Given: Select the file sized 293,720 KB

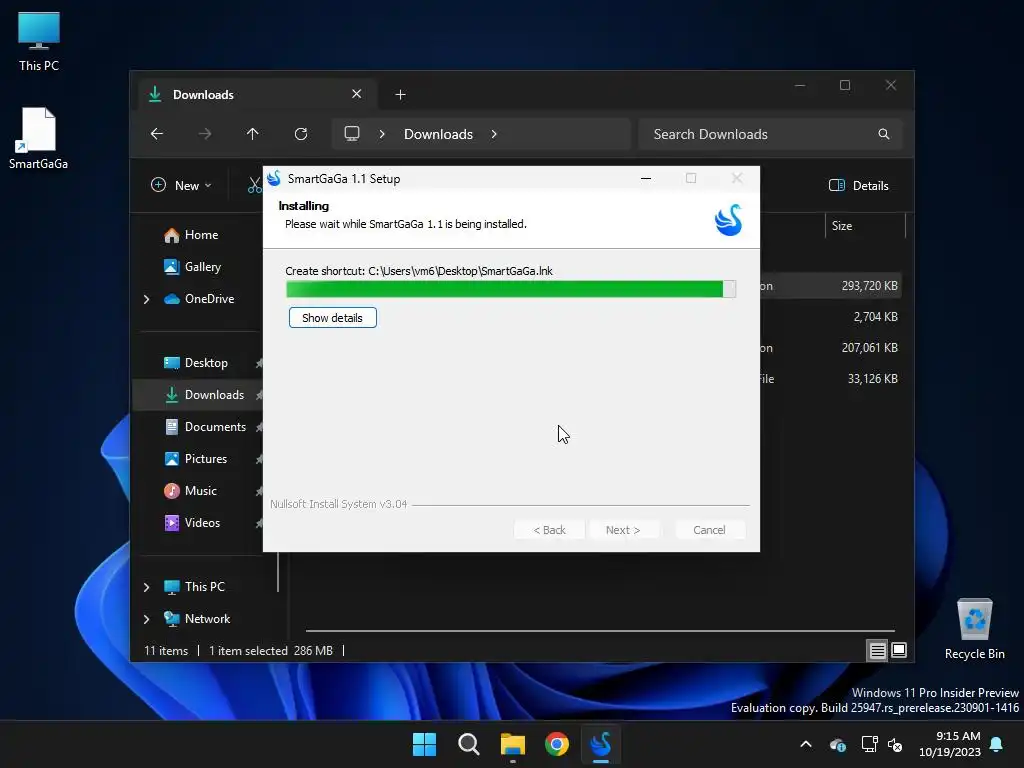Looking at the screenshot, I should point(869,286).
